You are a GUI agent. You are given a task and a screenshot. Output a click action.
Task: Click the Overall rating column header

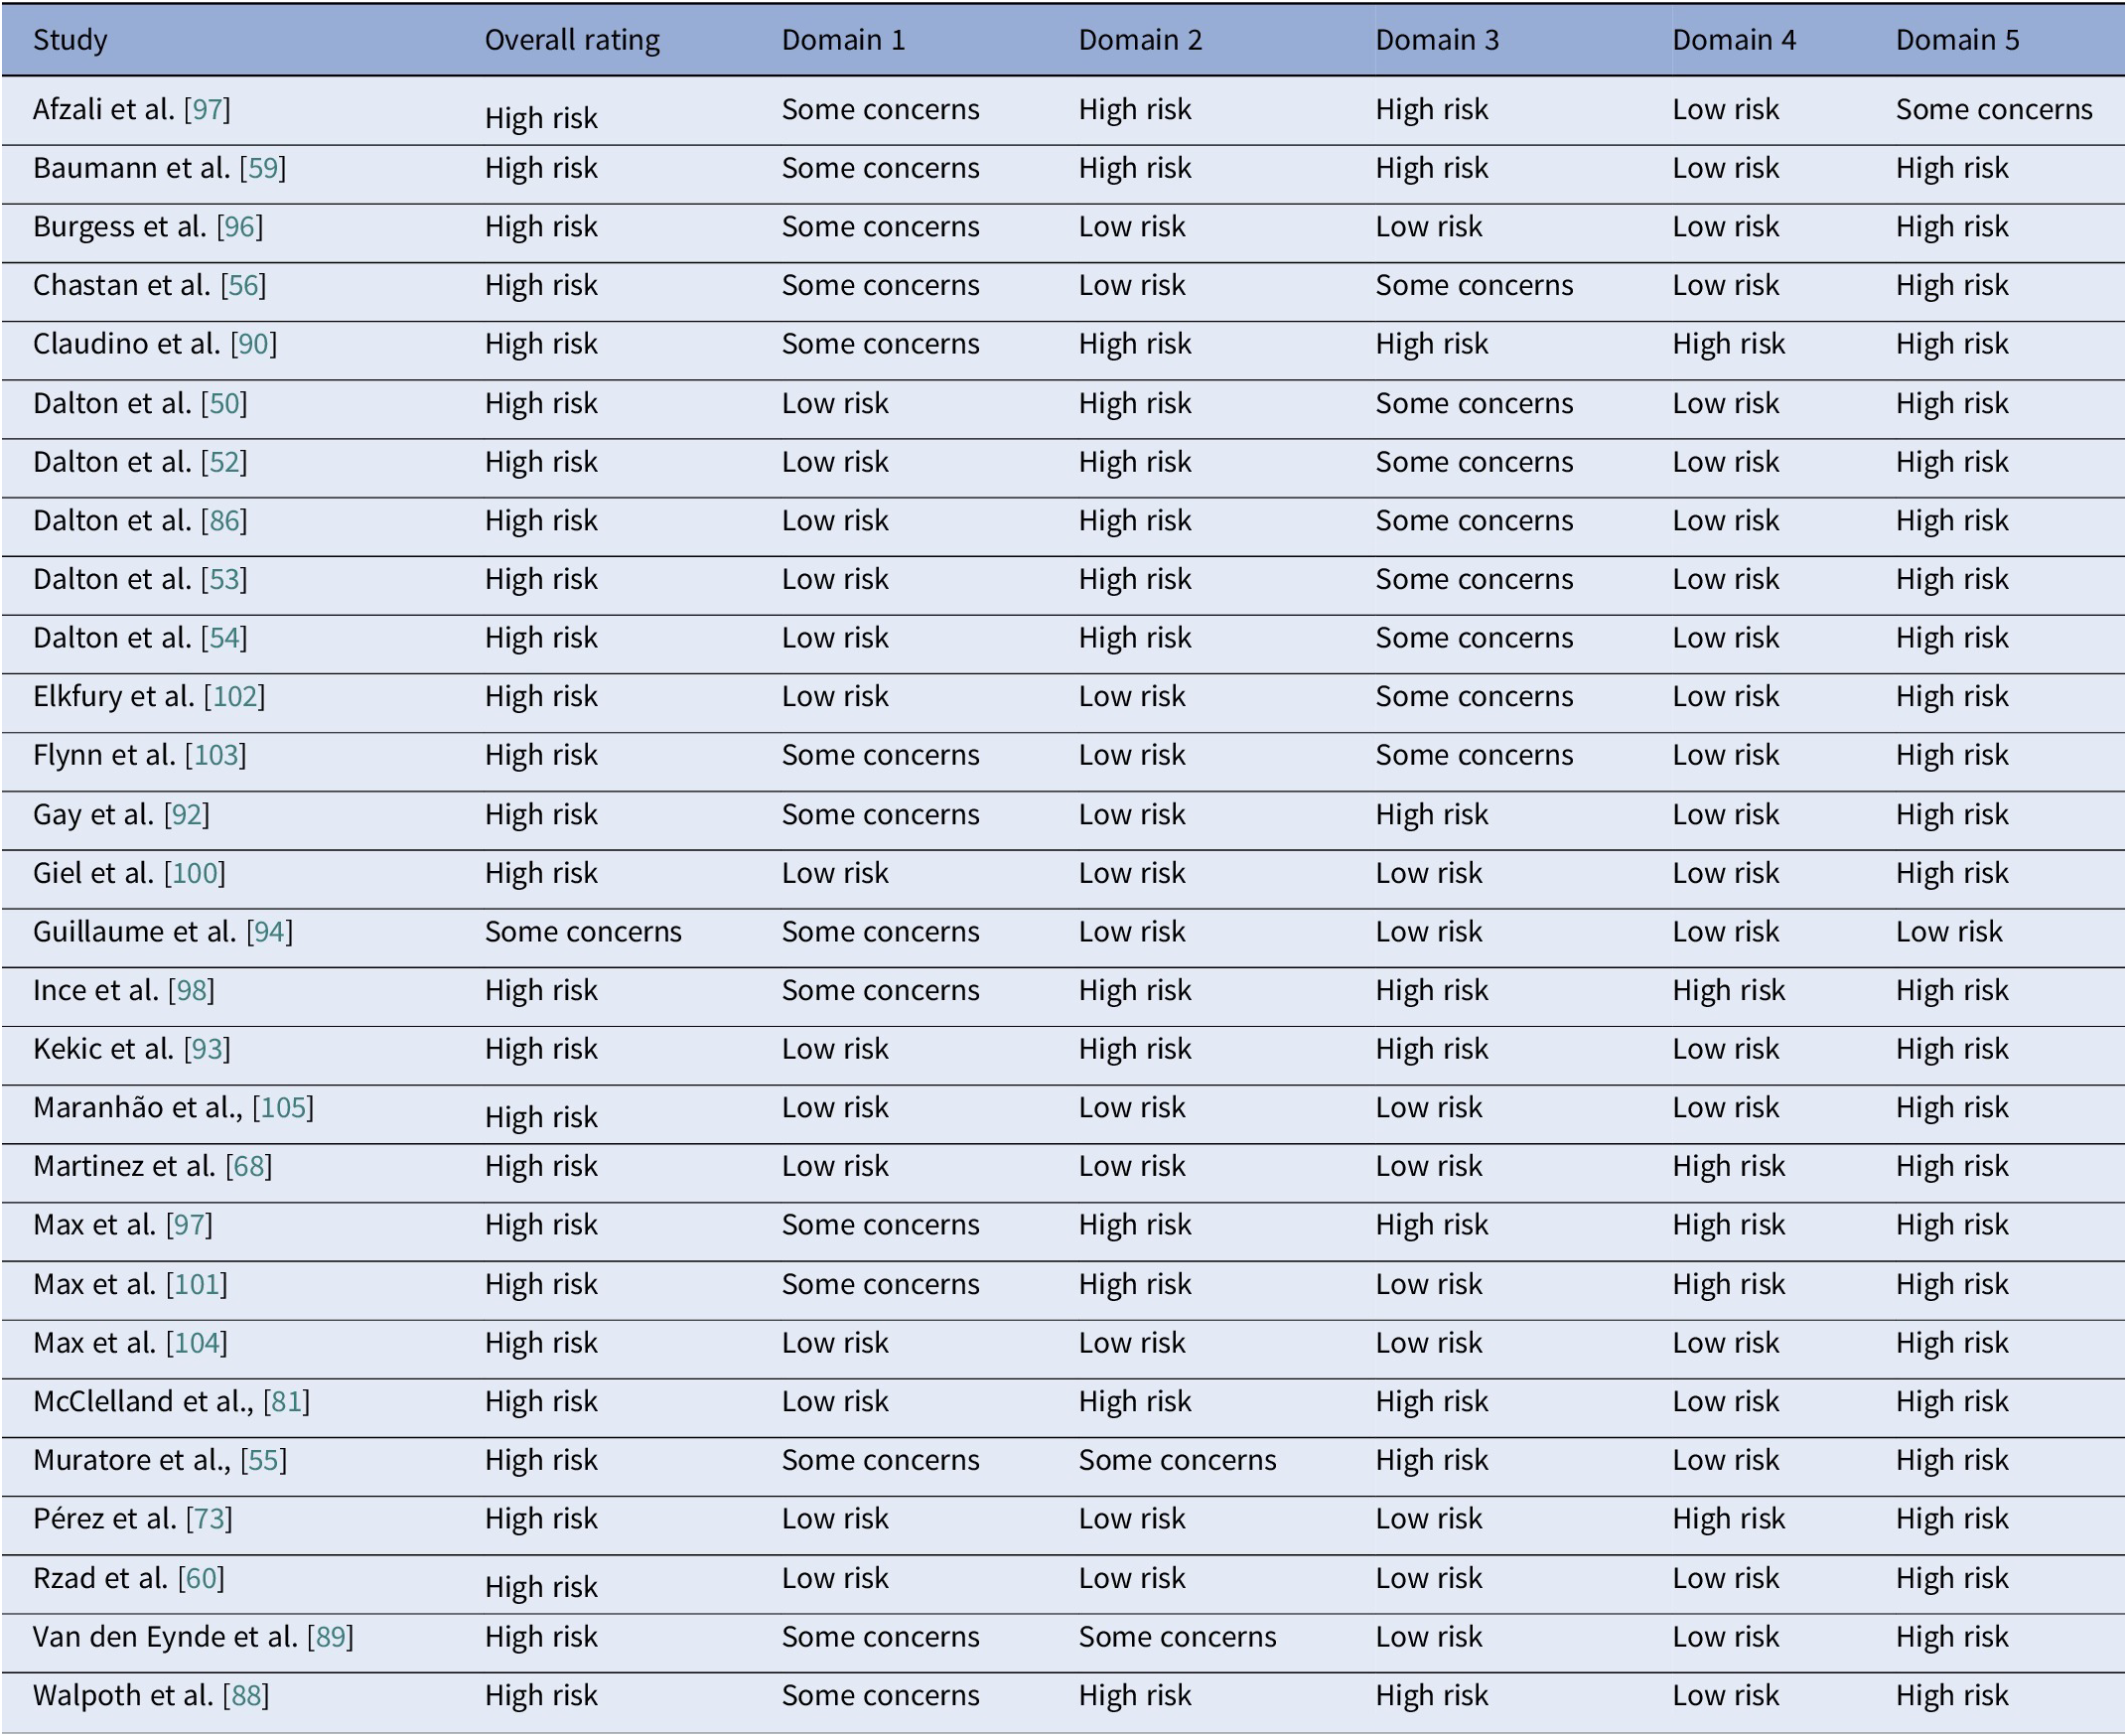(572, 40)
